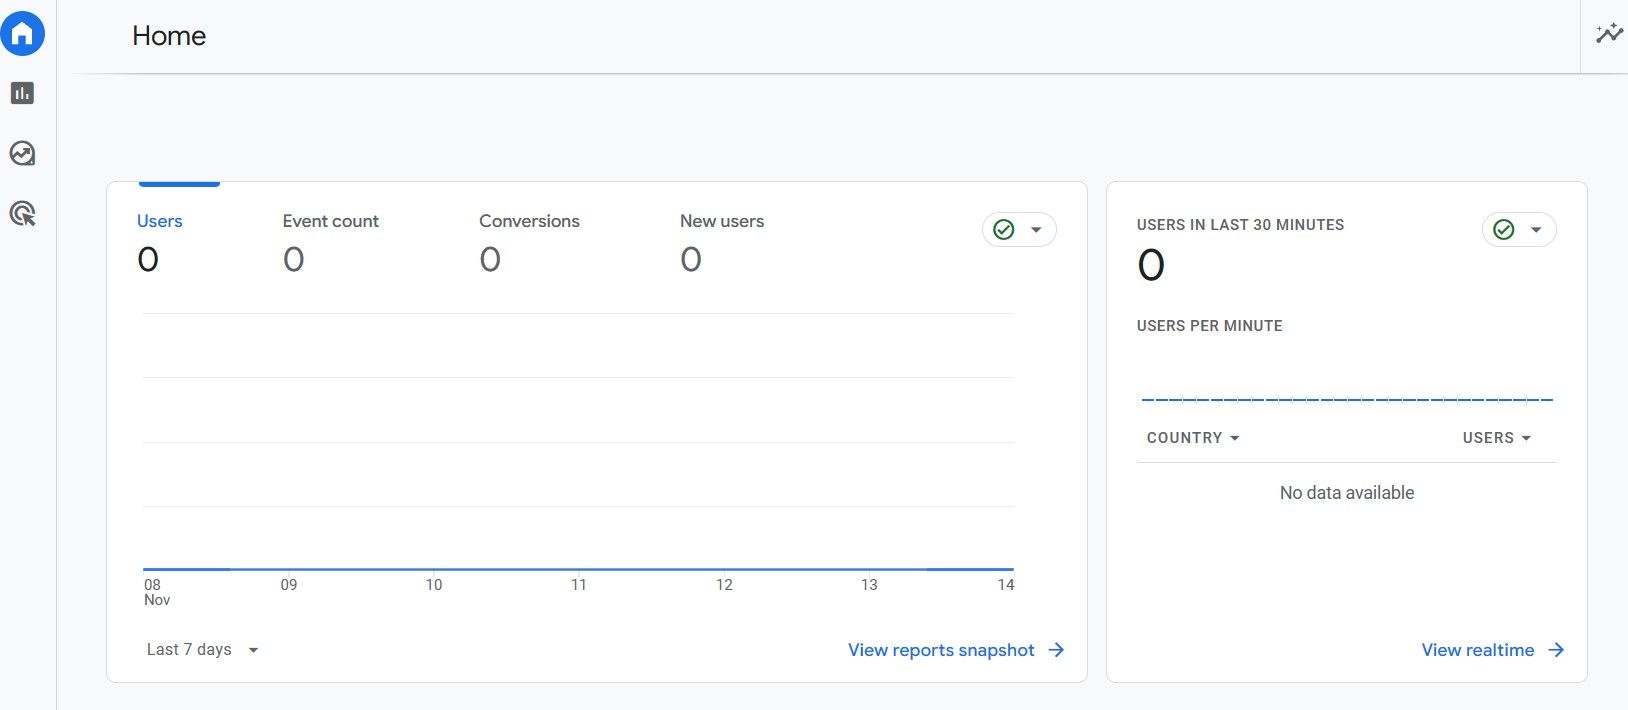
Task: Select the New users metric tab
Action: [722, 242]
